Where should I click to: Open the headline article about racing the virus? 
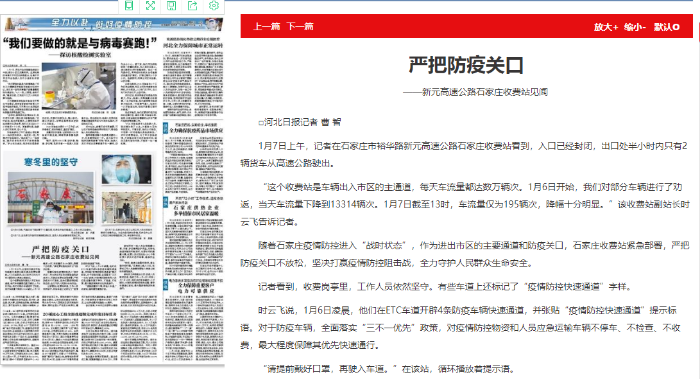click(80, 43)
